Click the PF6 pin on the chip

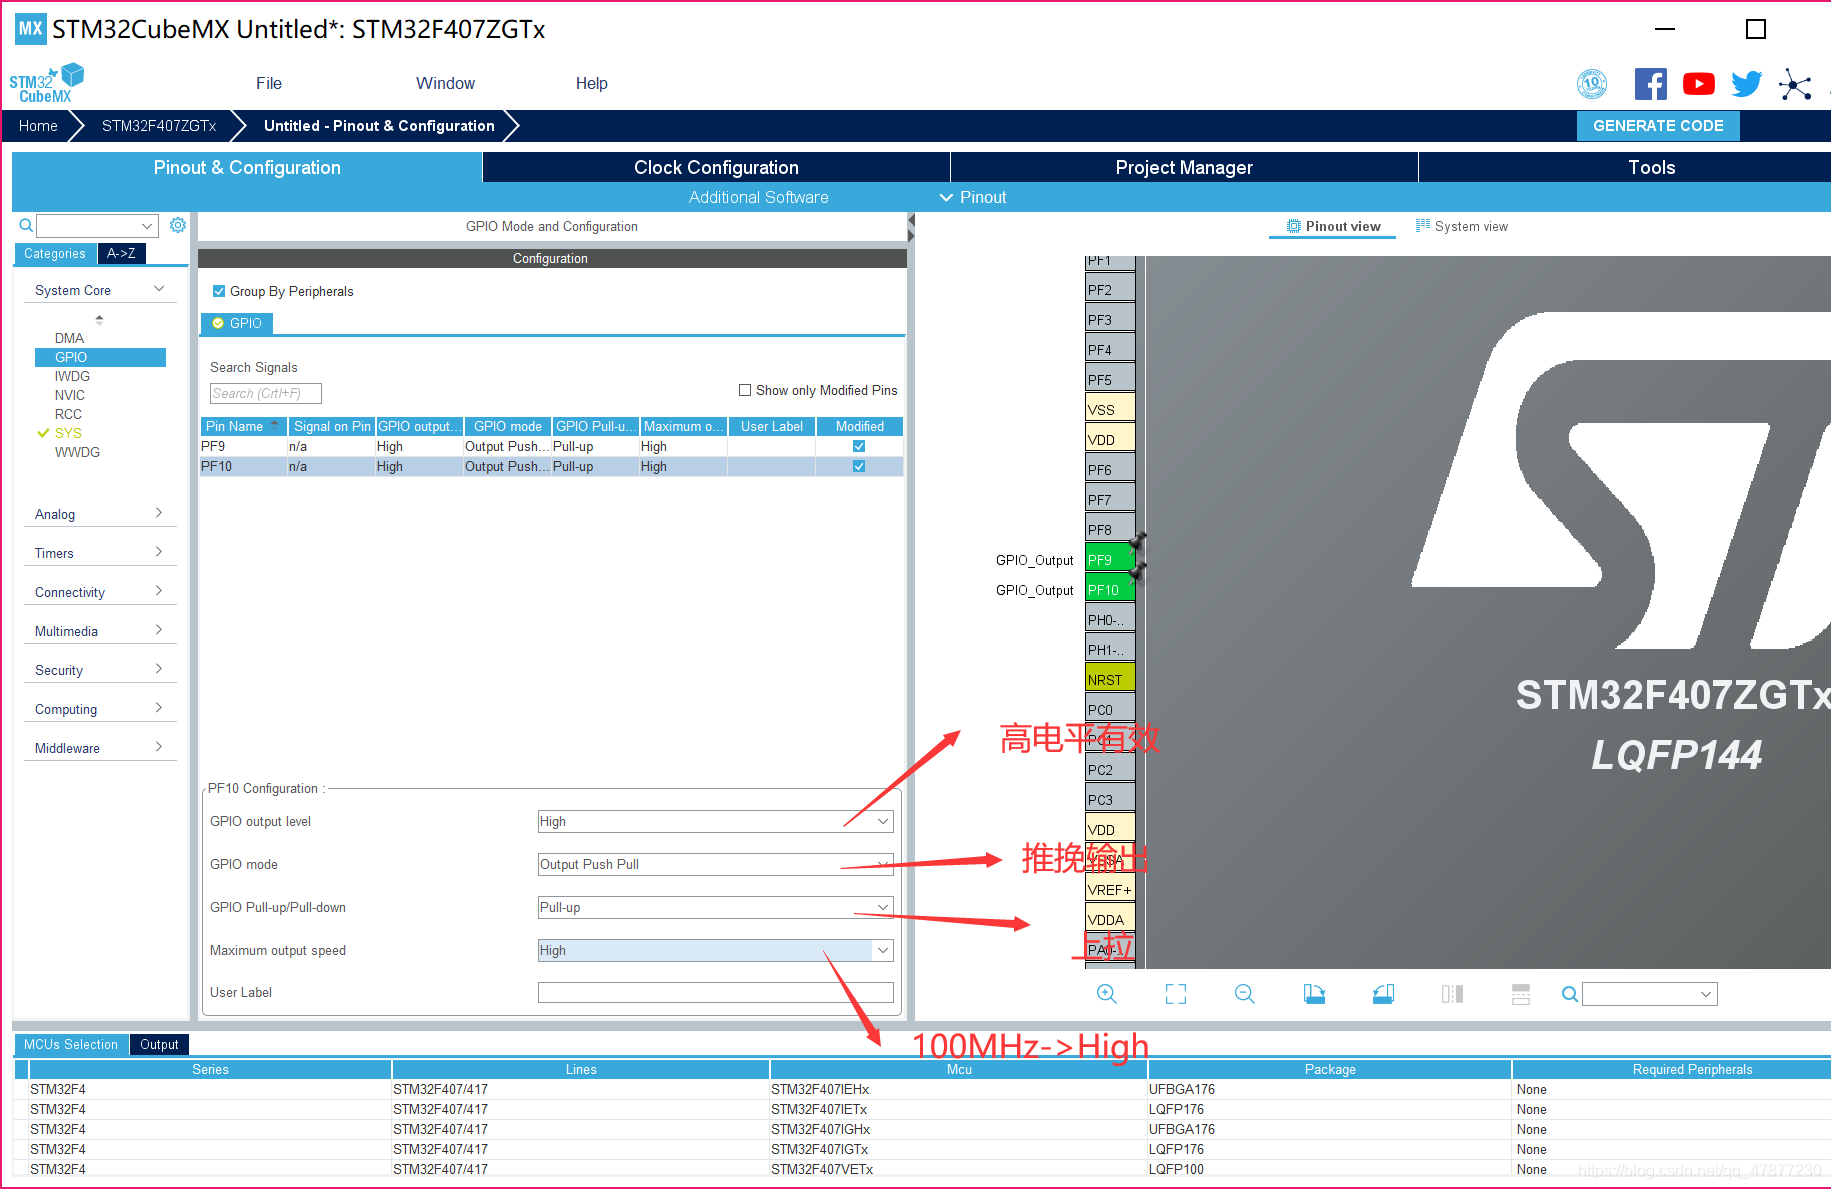(1110, 468)
